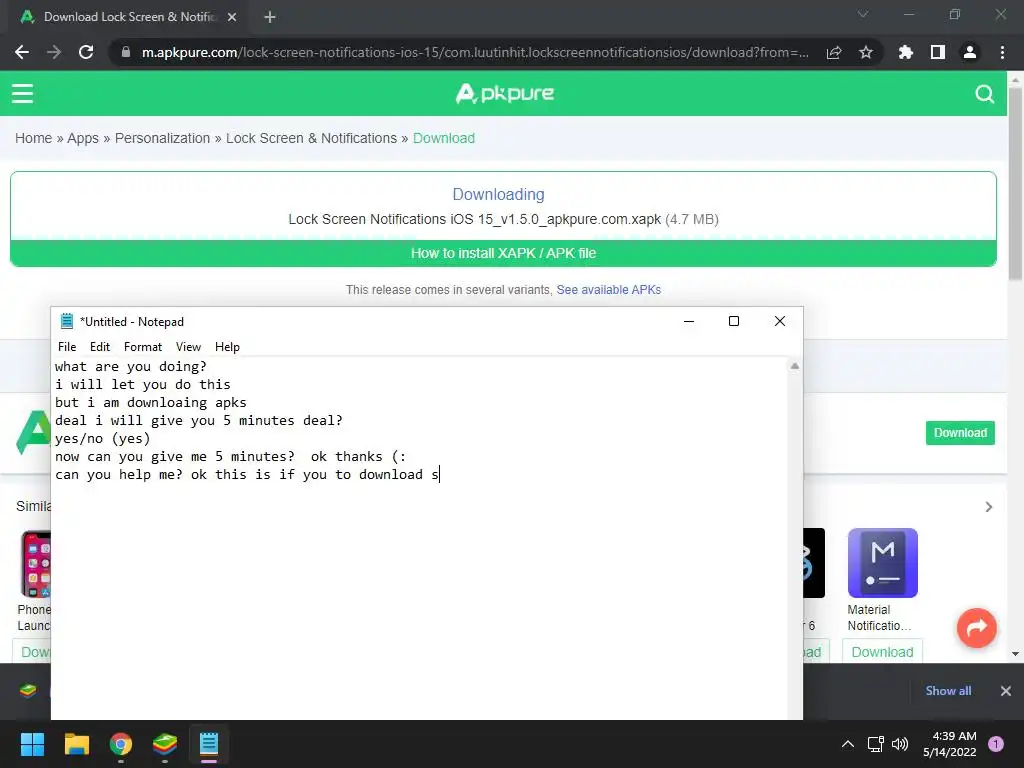Open Notepad Help menu
This screenshot has width=1024, height=768.
click(x=227, y=347)
